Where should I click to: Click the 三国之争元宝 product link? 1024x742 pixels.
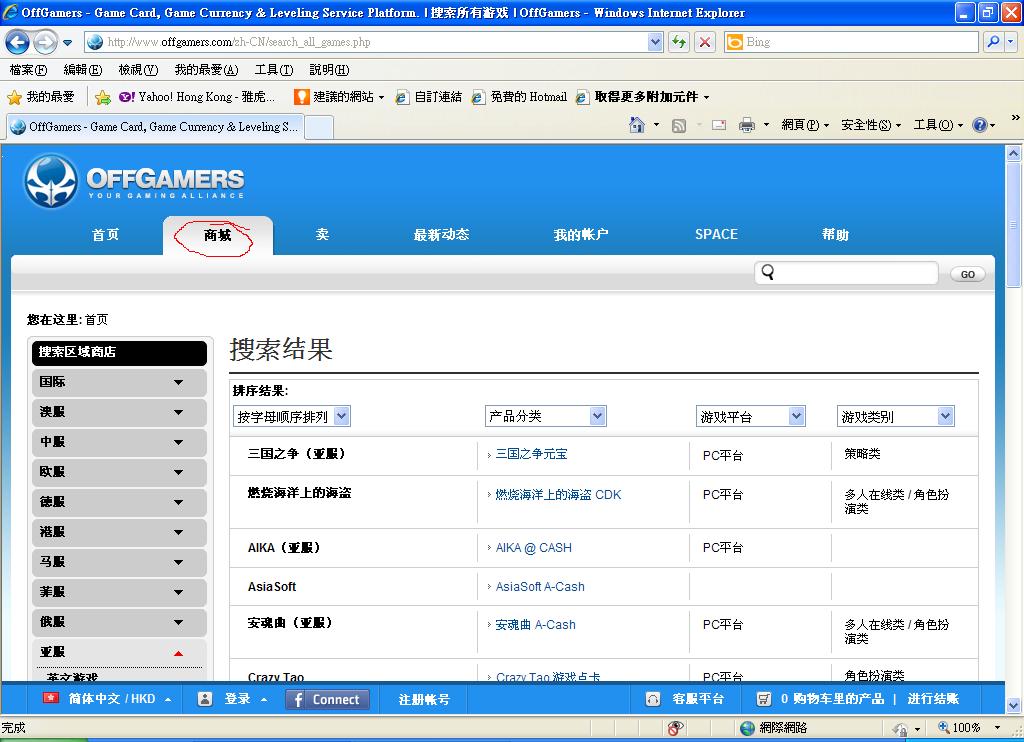tap(531, 454)
